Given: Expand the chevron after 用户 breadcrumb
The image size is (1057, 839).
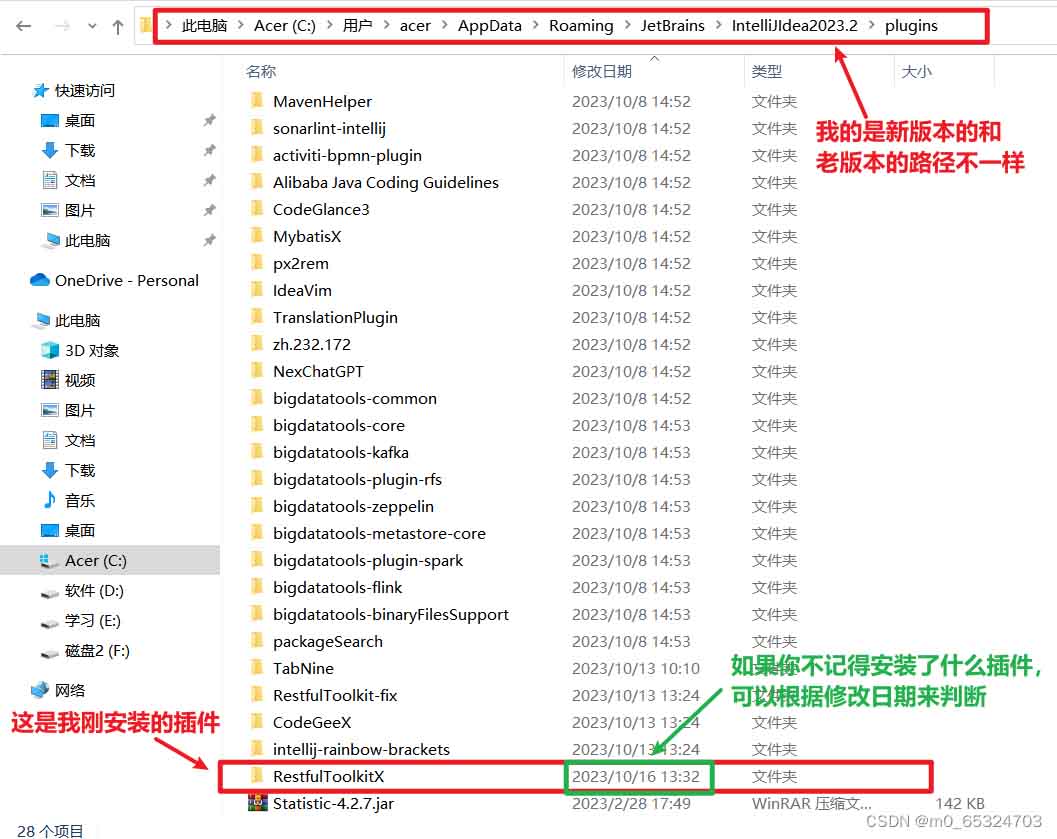Looking at the screenshot, I should [386, 26].
